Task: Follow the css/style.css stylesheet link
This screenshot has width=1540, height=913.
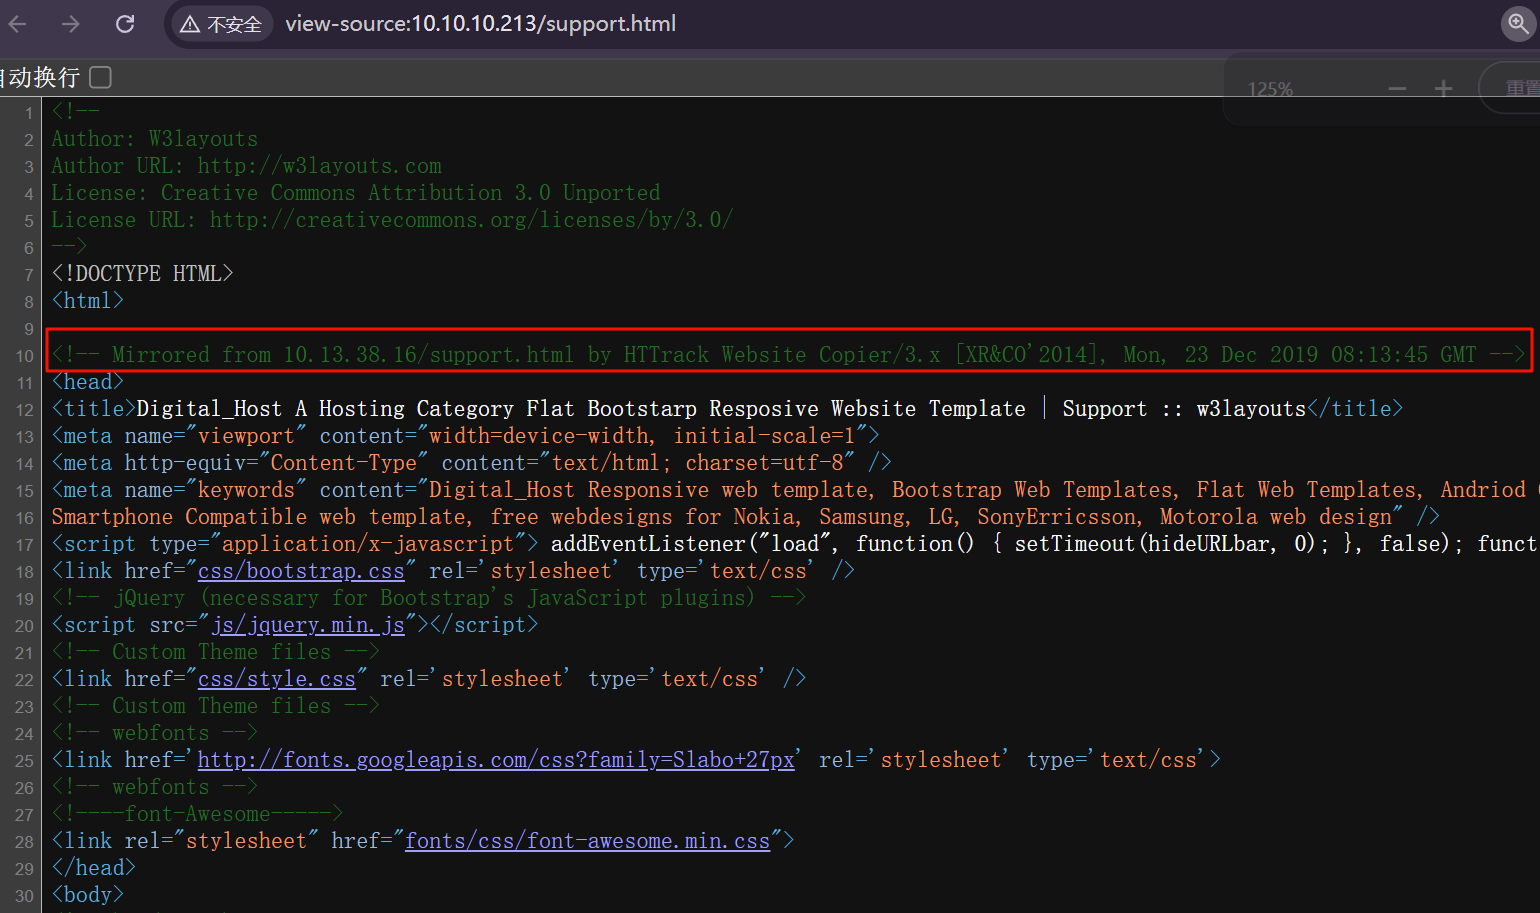Action: 277,679
